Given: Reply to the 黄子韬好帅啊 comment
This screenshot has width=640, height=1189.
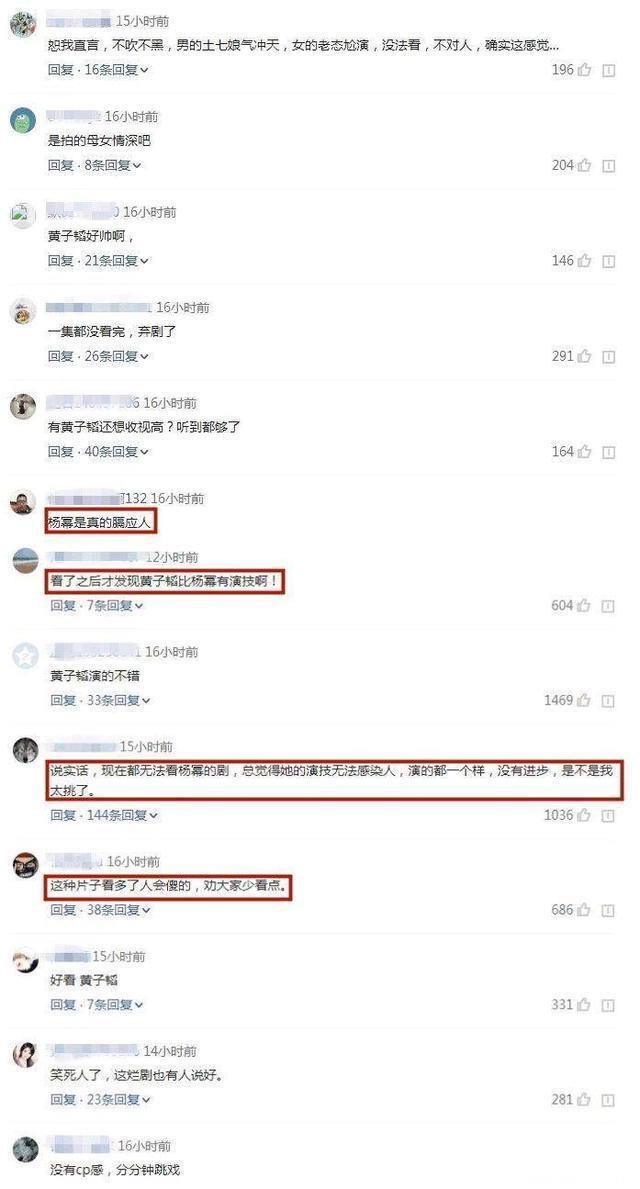Looking at the screenshot, I should tap(61, 261).
